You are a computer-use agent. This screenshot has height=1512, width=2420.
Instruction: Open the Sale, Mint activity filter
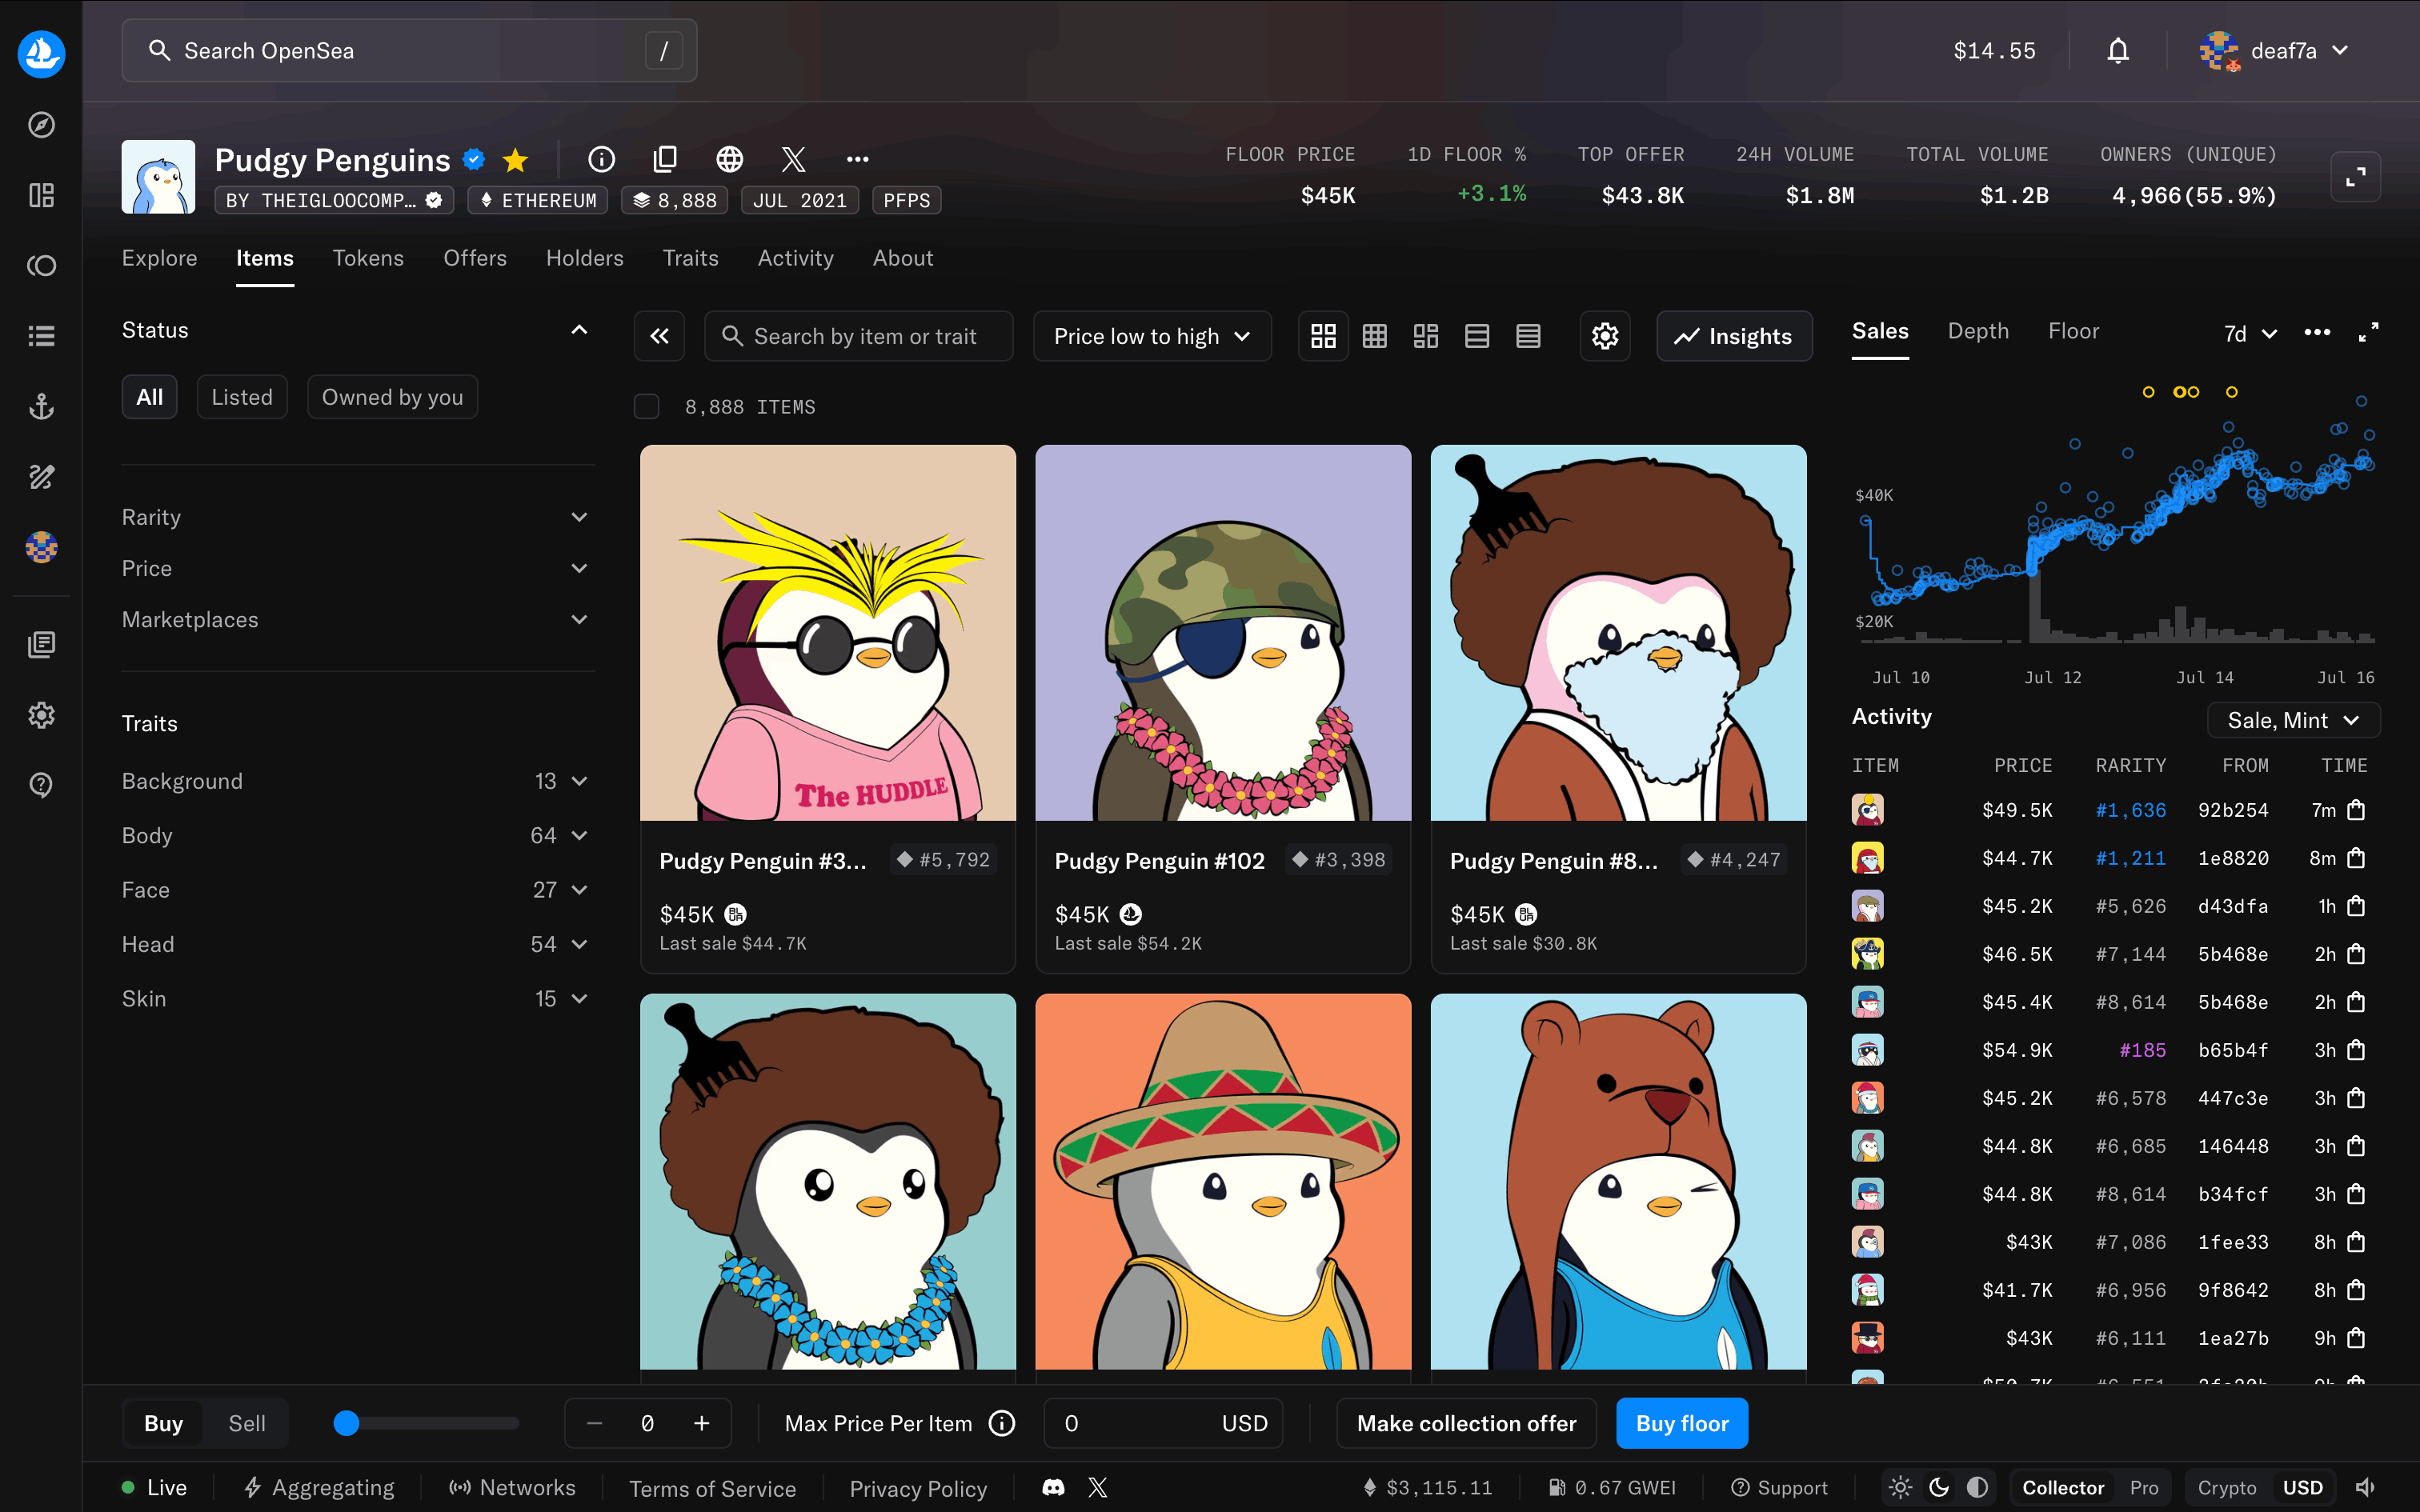click(x=2292, y=720)
